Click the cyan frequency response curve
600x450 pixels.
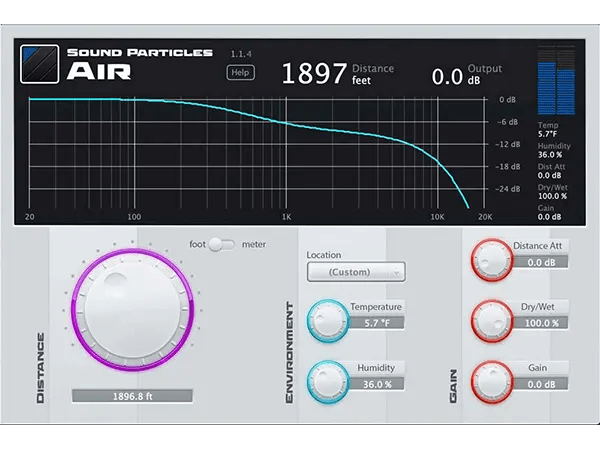[x=285, y=123]
